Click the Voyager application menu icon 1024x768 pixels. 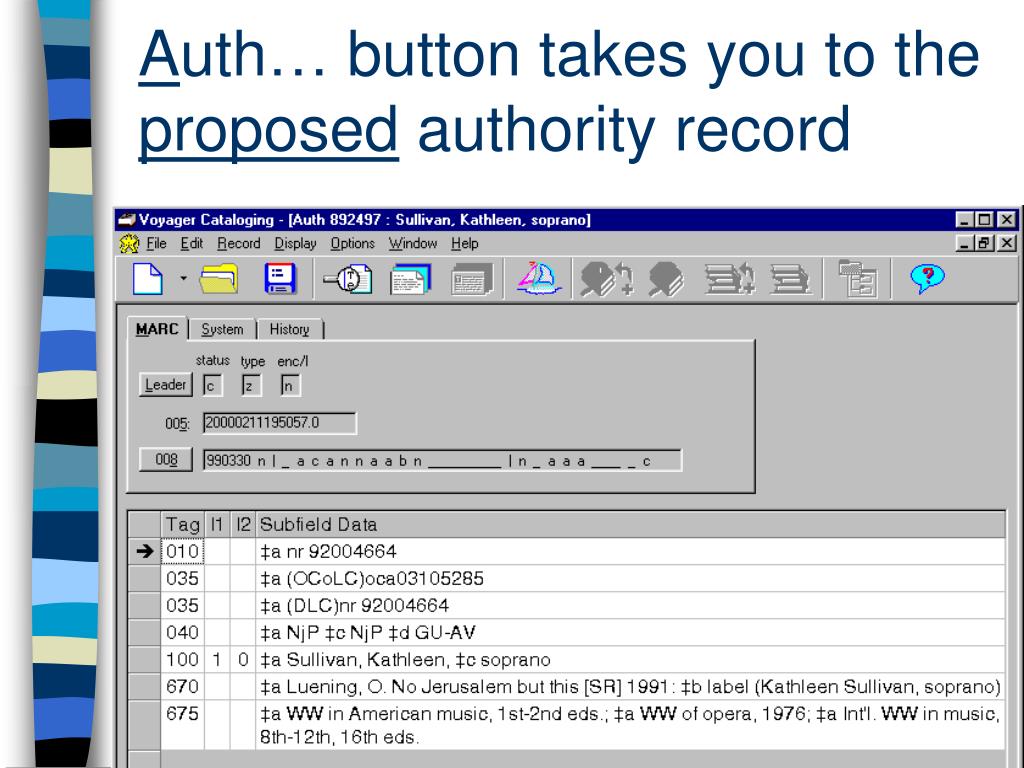129,244
